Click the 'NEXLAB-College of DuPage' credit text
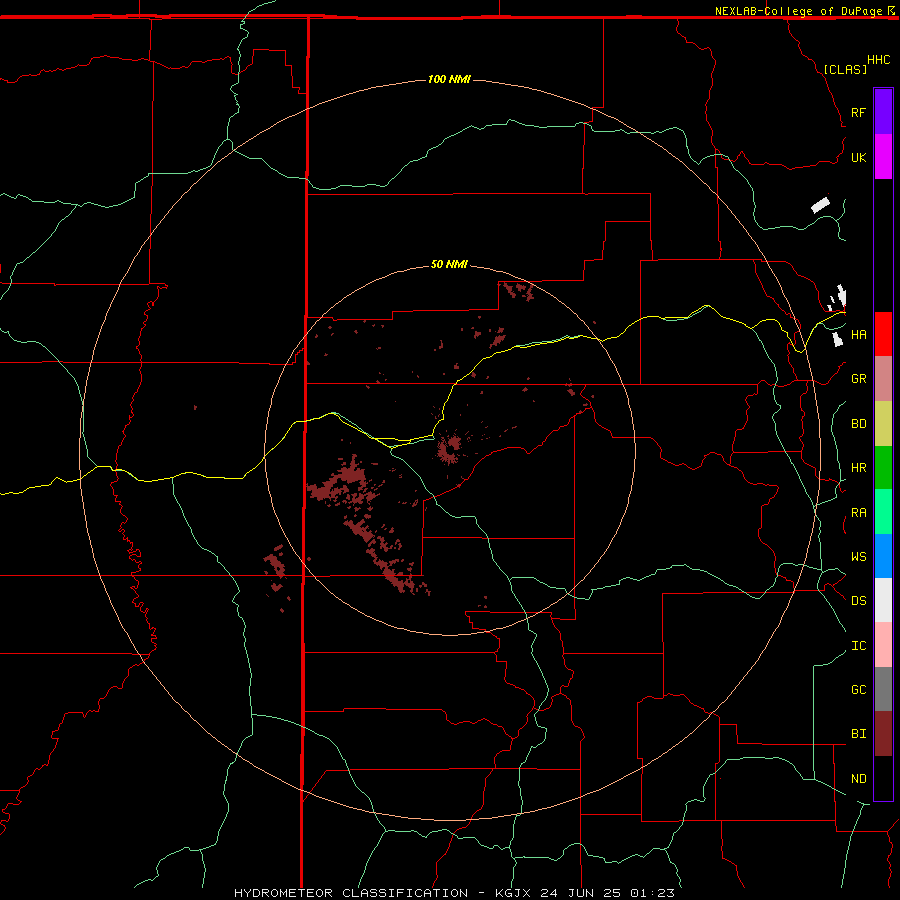900x900 pixels. (798, 11)
